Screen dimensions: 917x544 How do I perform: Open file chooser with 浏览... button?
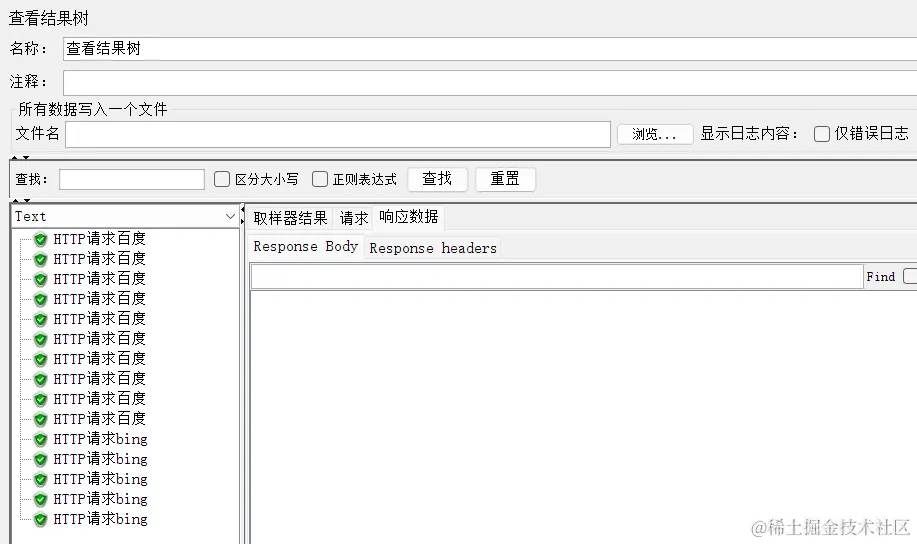tap(655, 135)
